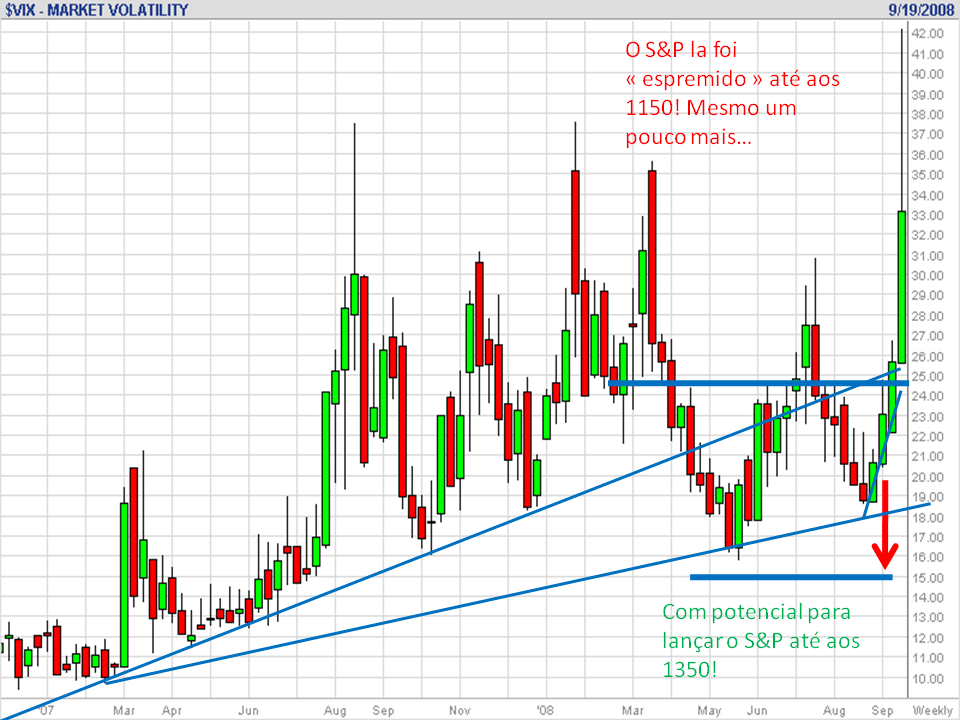This screenshot has height=720, width=960.
Task: Click the green text '1350!'
Action: [689, 669]
